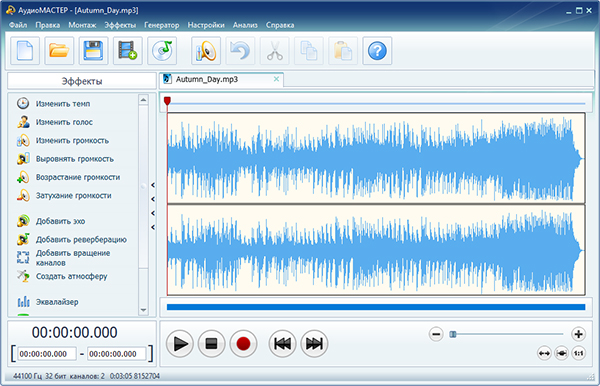Open the Эффекты menu
This screenshot has width=600, height=386.
pos(120,25)
